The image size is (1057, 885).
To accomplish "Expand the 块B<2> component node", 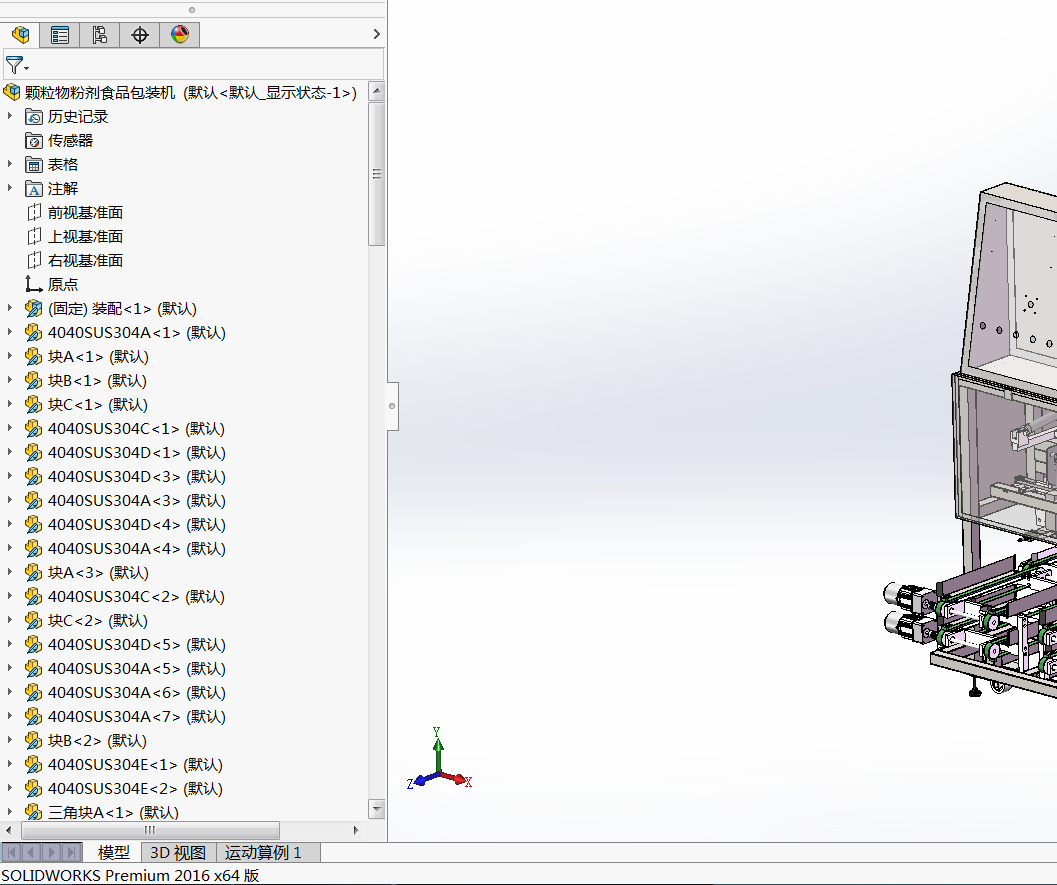I will (9, 740).
